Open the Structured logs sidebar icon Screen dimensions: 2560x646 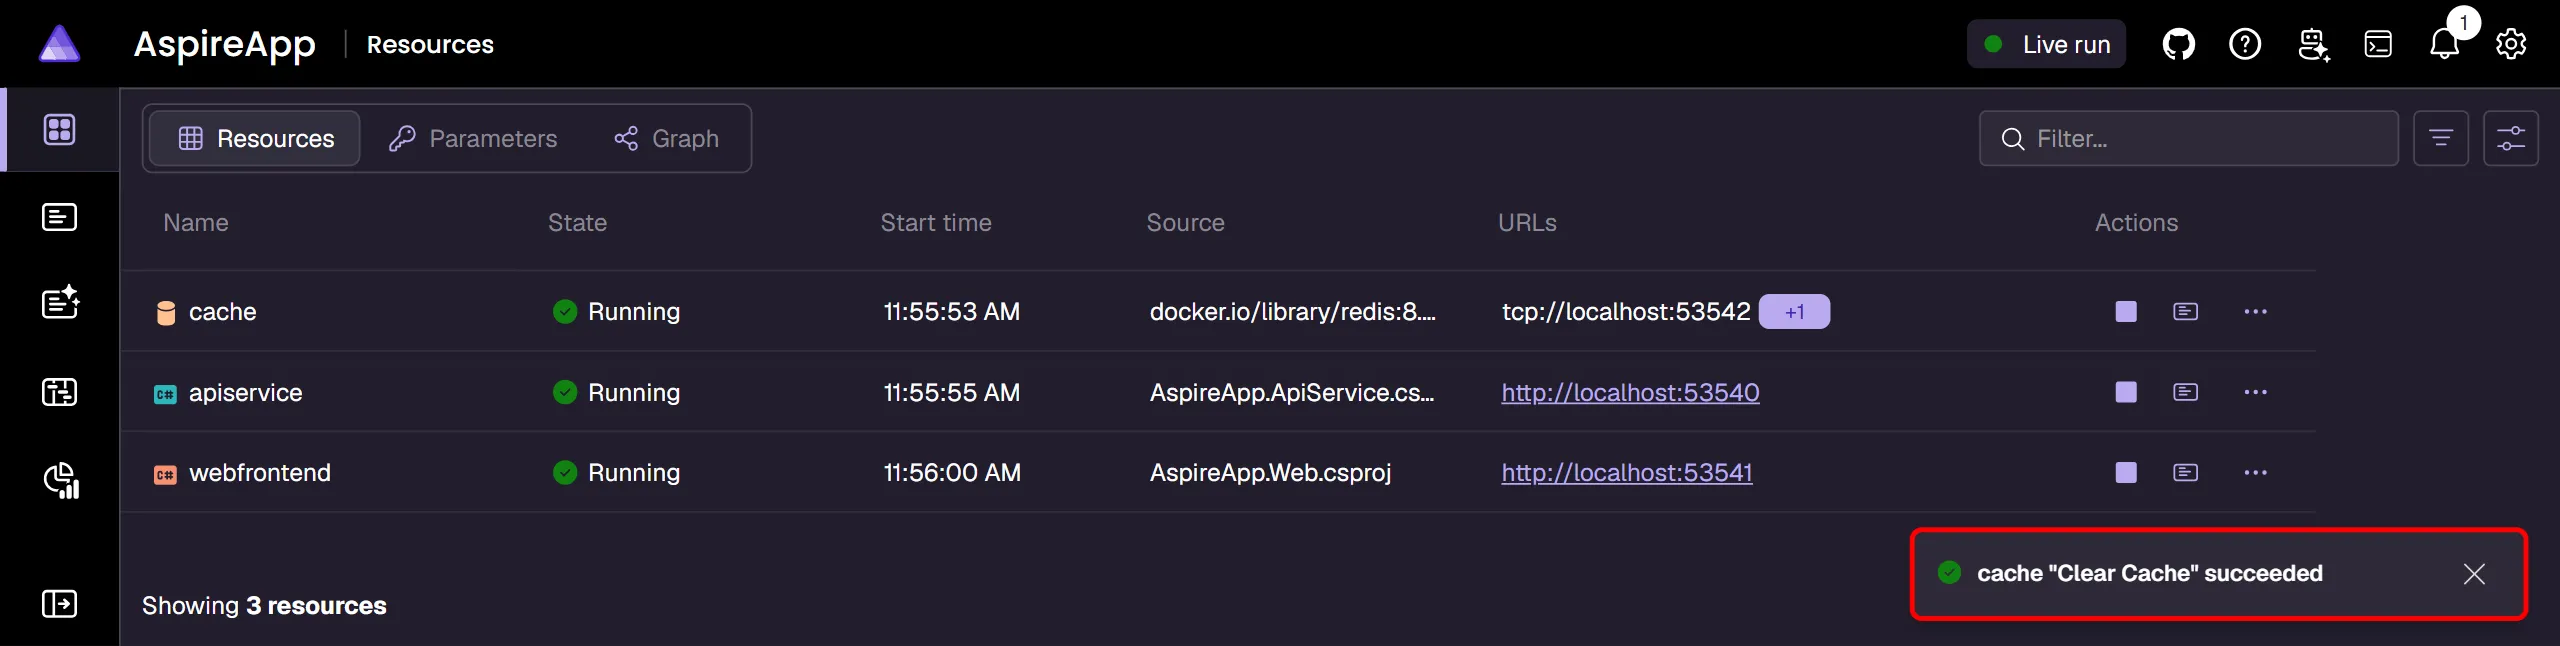click(60, 301)
